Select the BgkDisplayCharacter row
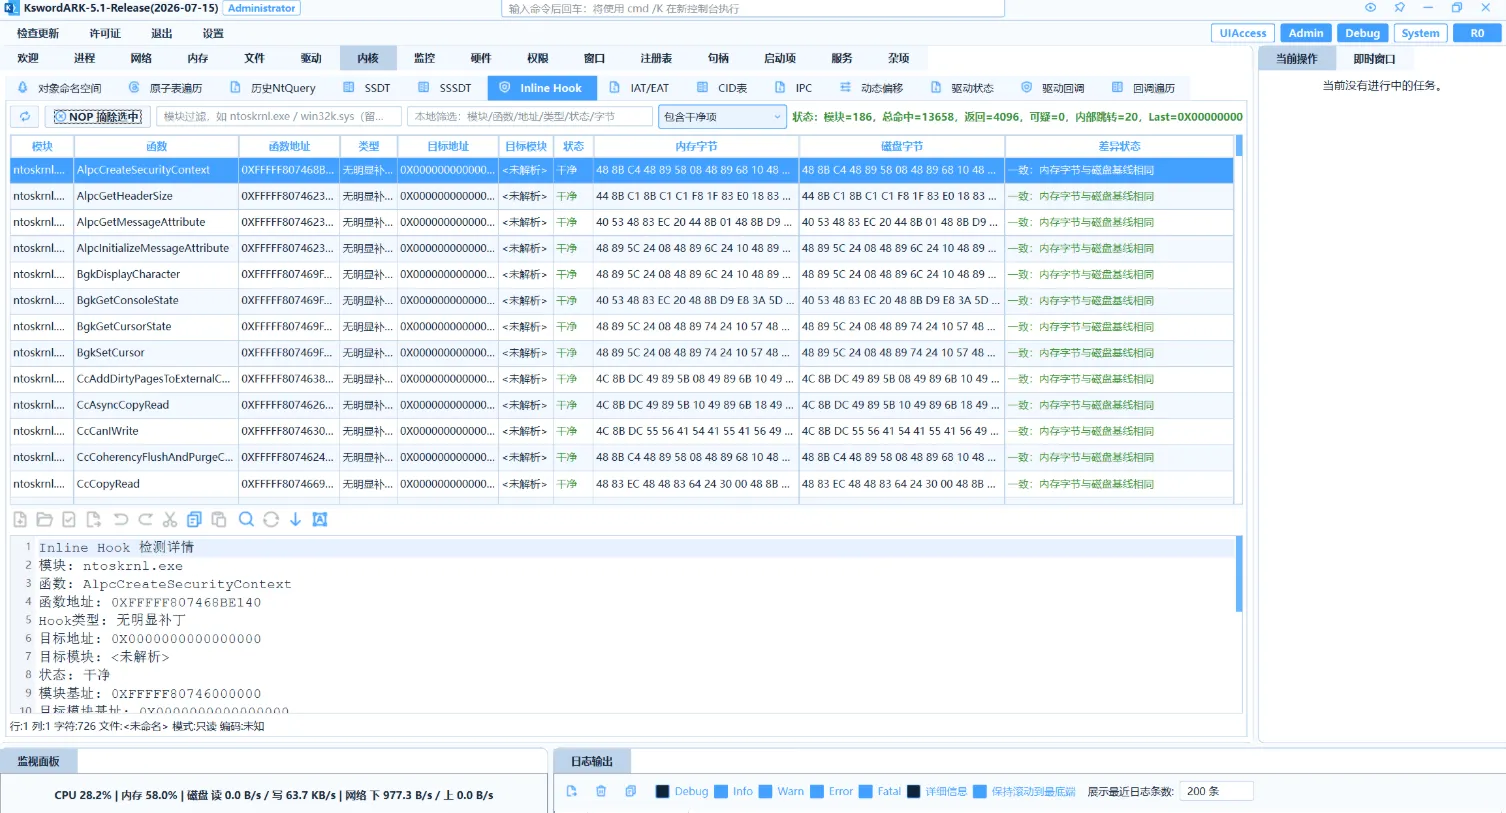The width and height of the screenshot is (1506, 813). point(621,274)
